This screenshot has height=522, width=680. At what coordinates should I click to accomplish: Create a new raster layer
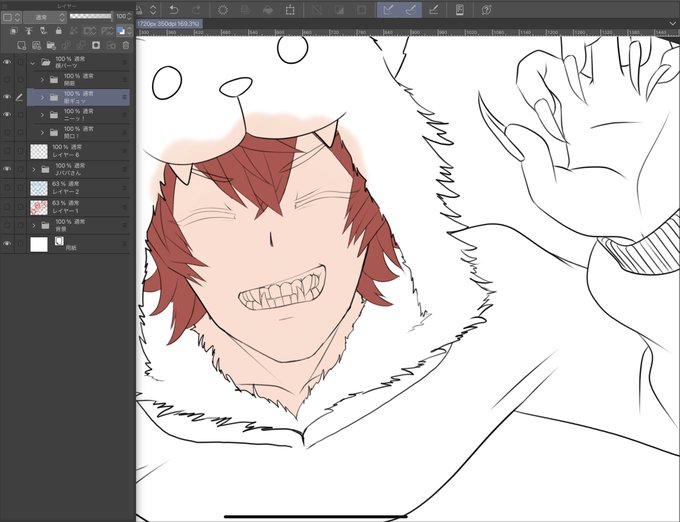pyautogui.click(x=21, y=45)
